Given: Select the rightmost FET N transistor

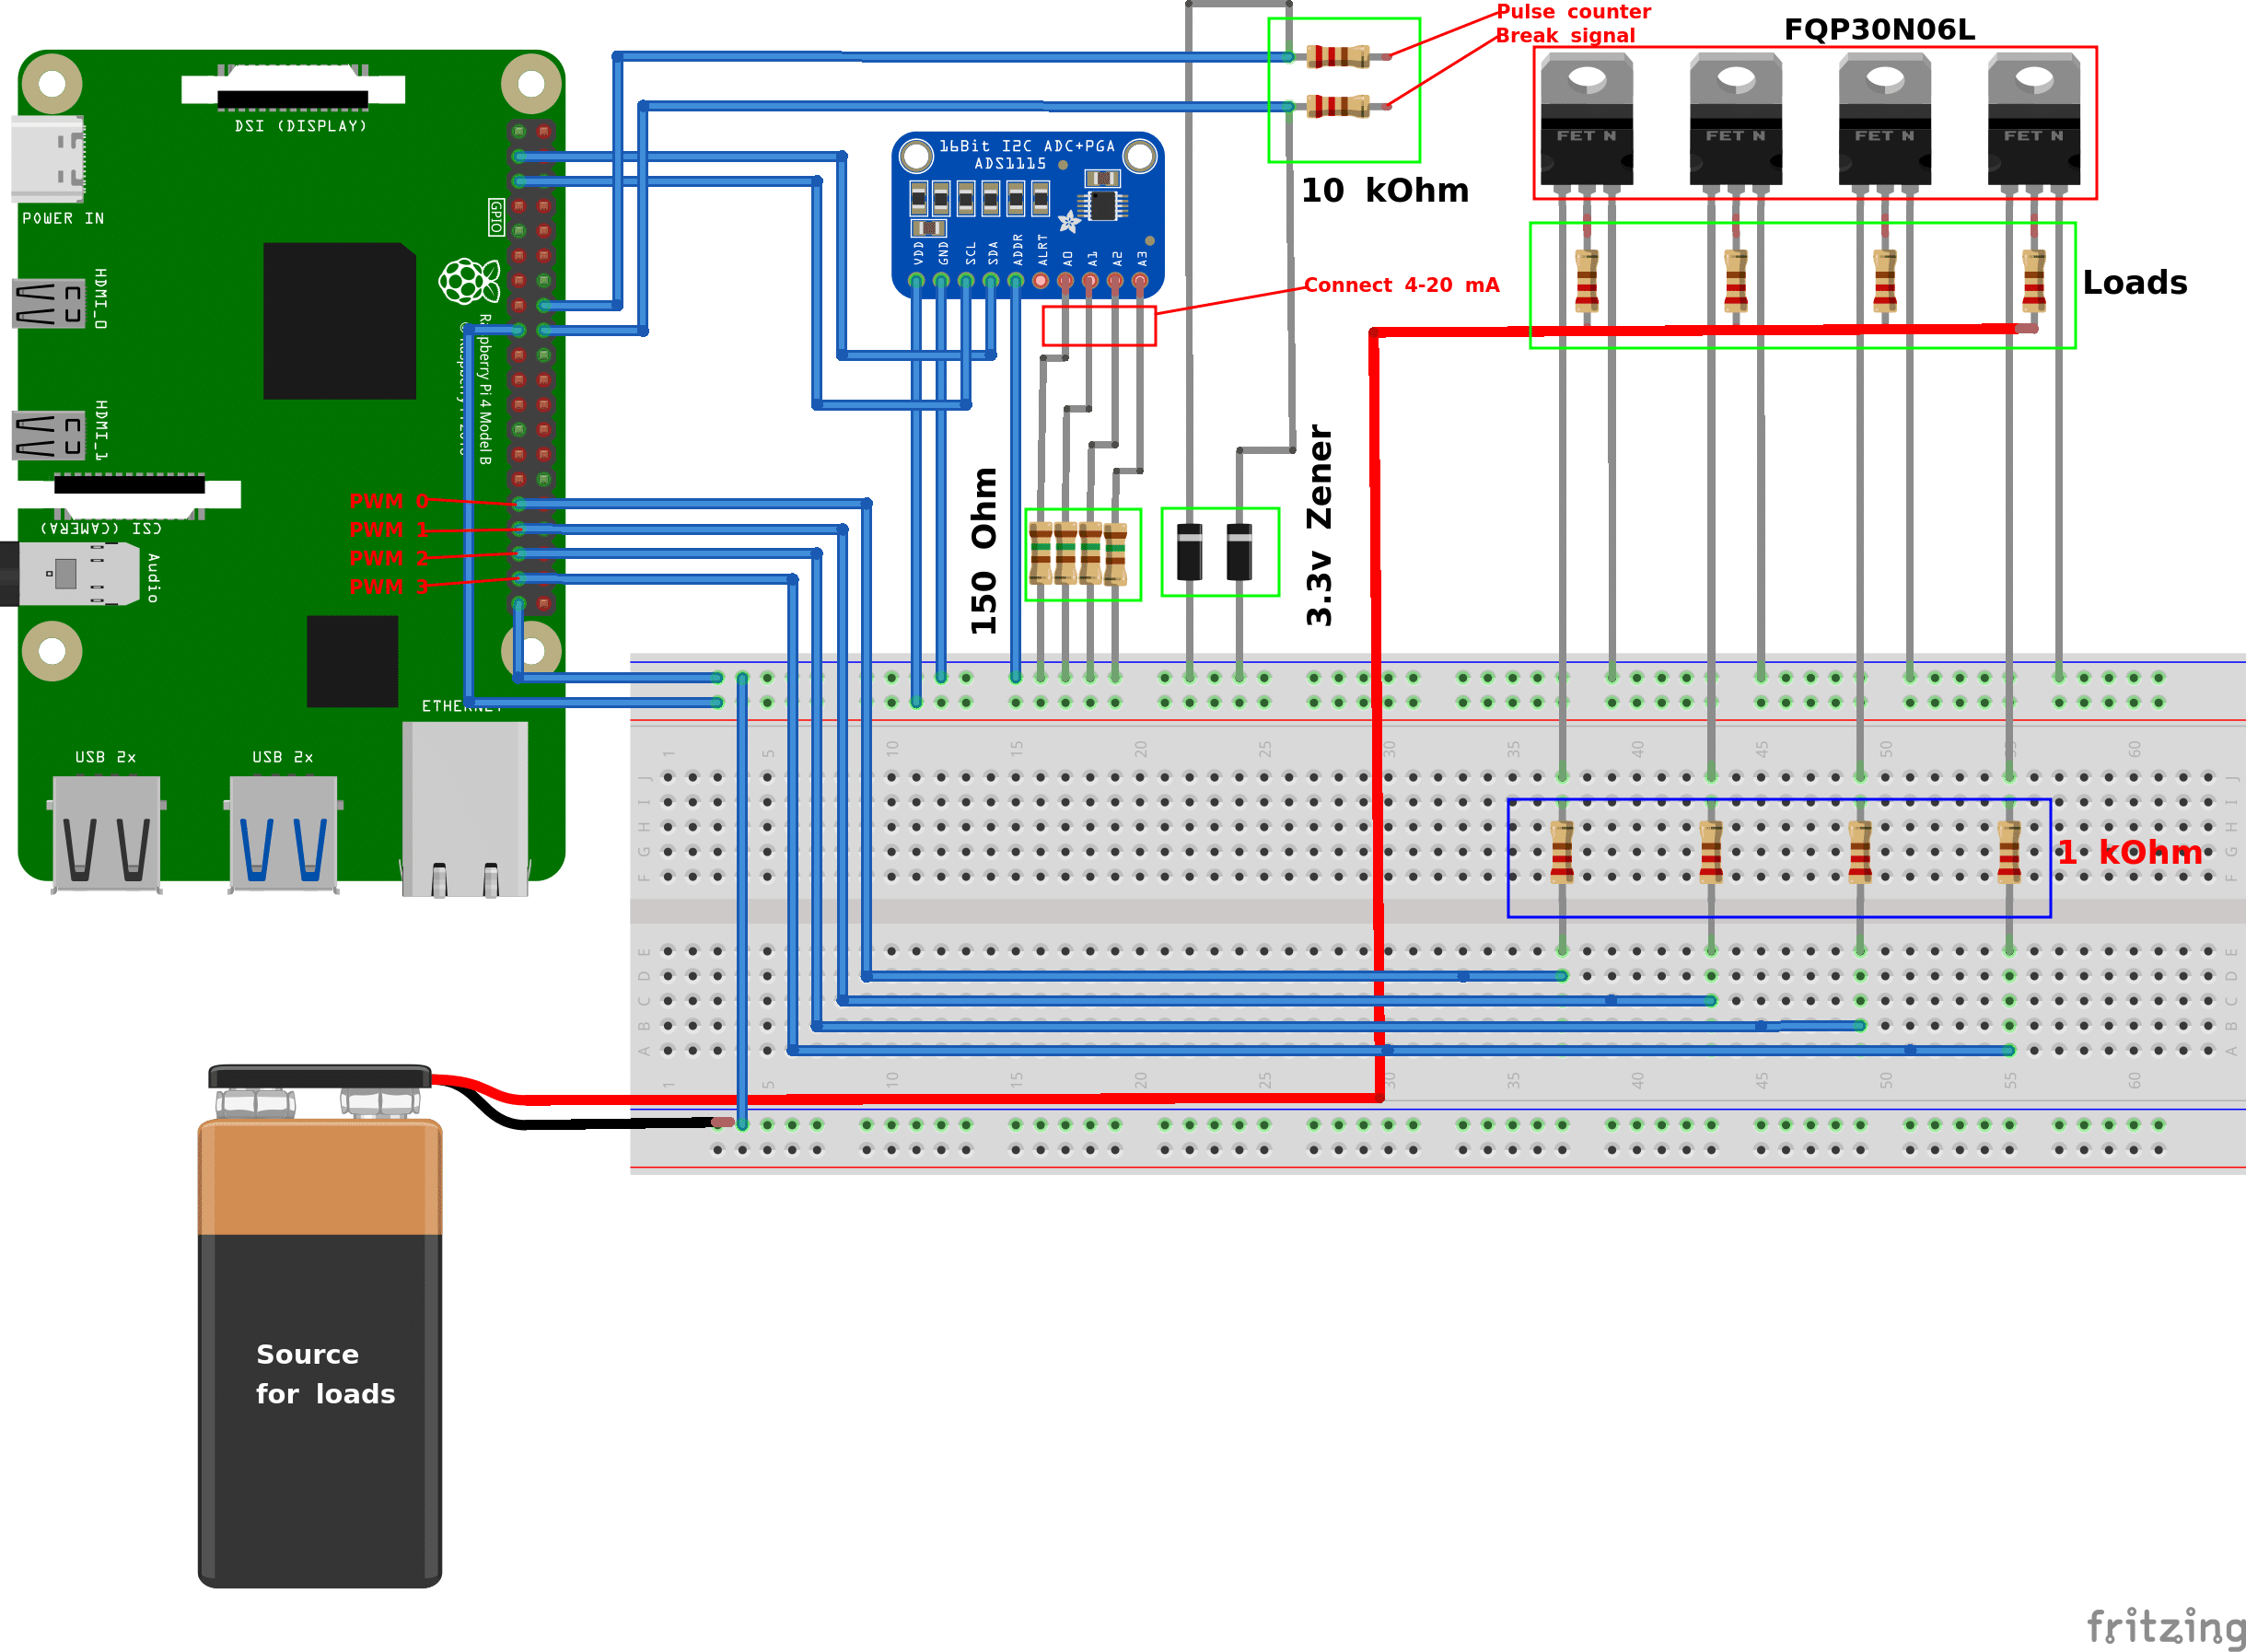Looking at the screenshot, I should 2033,120.
